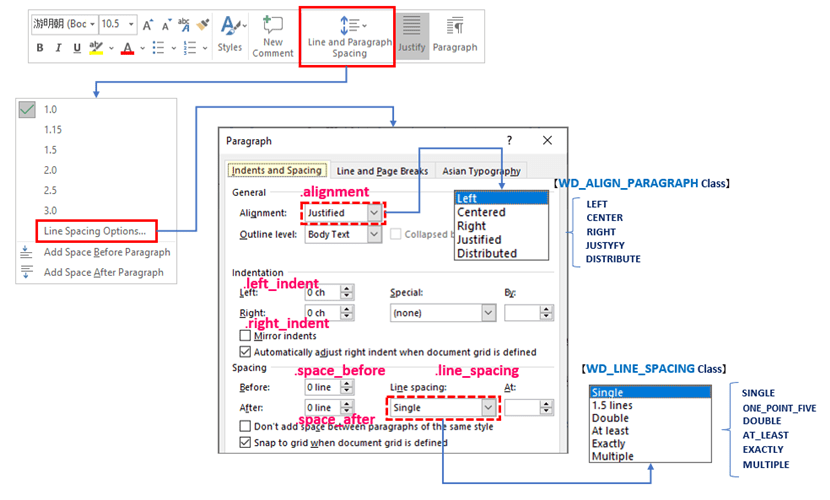This screenshot has width=830, height=500.
Task: Click the Left indent stepper
Action: [x=346, y=292]
